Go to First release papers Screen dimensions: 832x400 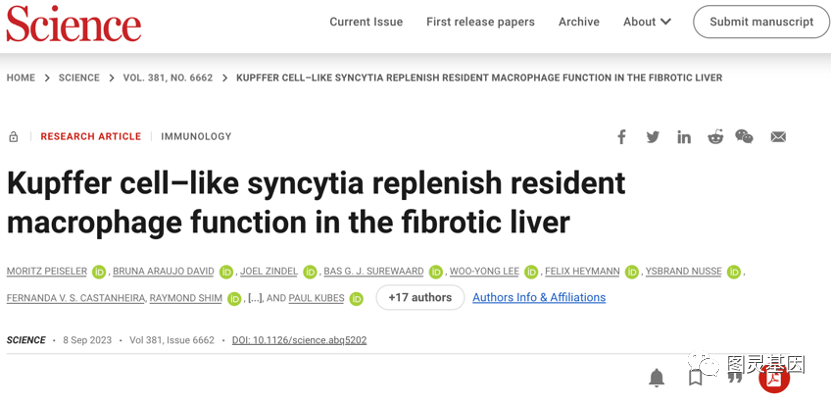(480, 22)
